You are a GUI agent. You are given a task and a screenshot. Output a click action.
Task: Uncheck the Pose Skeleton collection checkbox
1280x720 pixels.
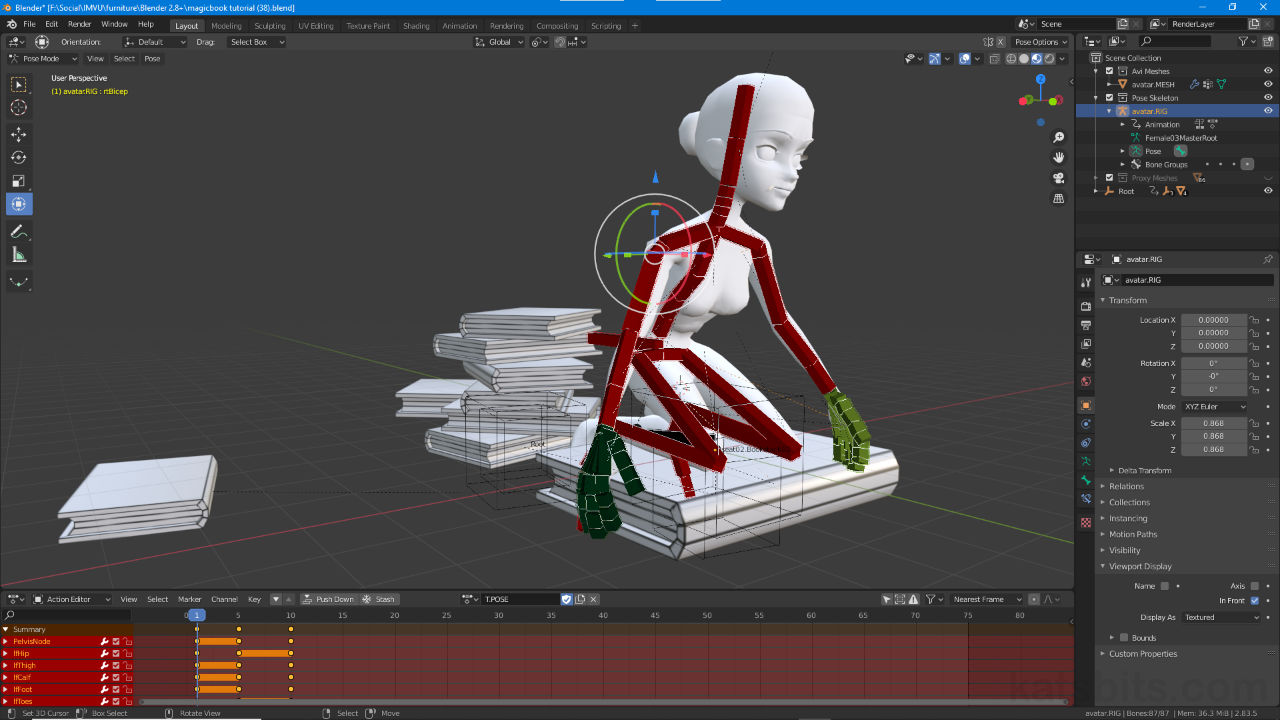(1109, 98)
